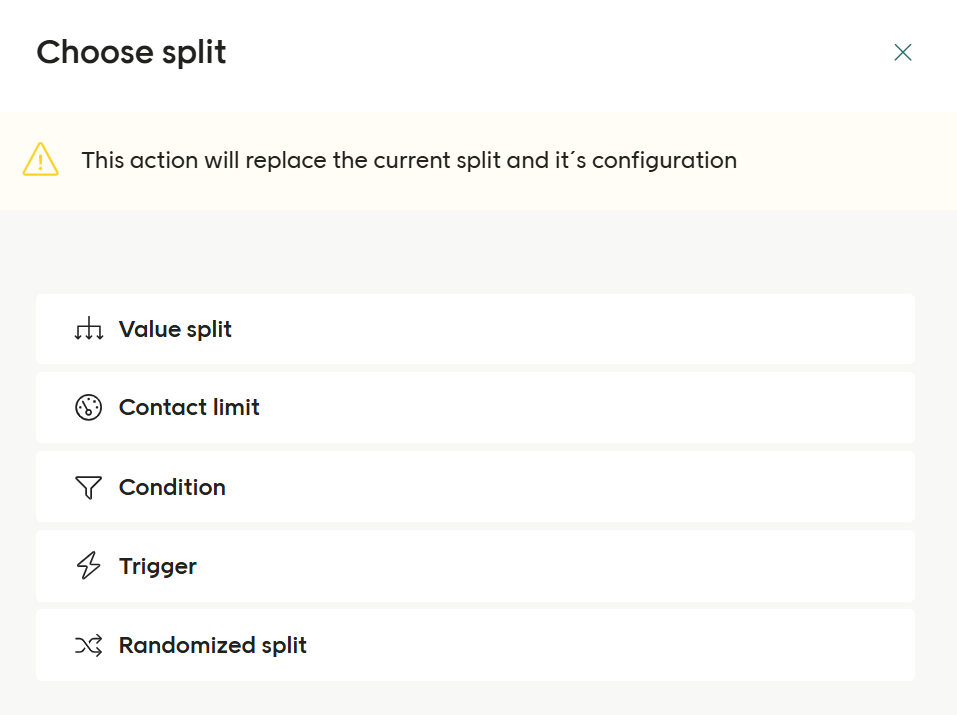Click the Condition funnel icon
This screenshot has width=957, height=715.
pos(89,487)
